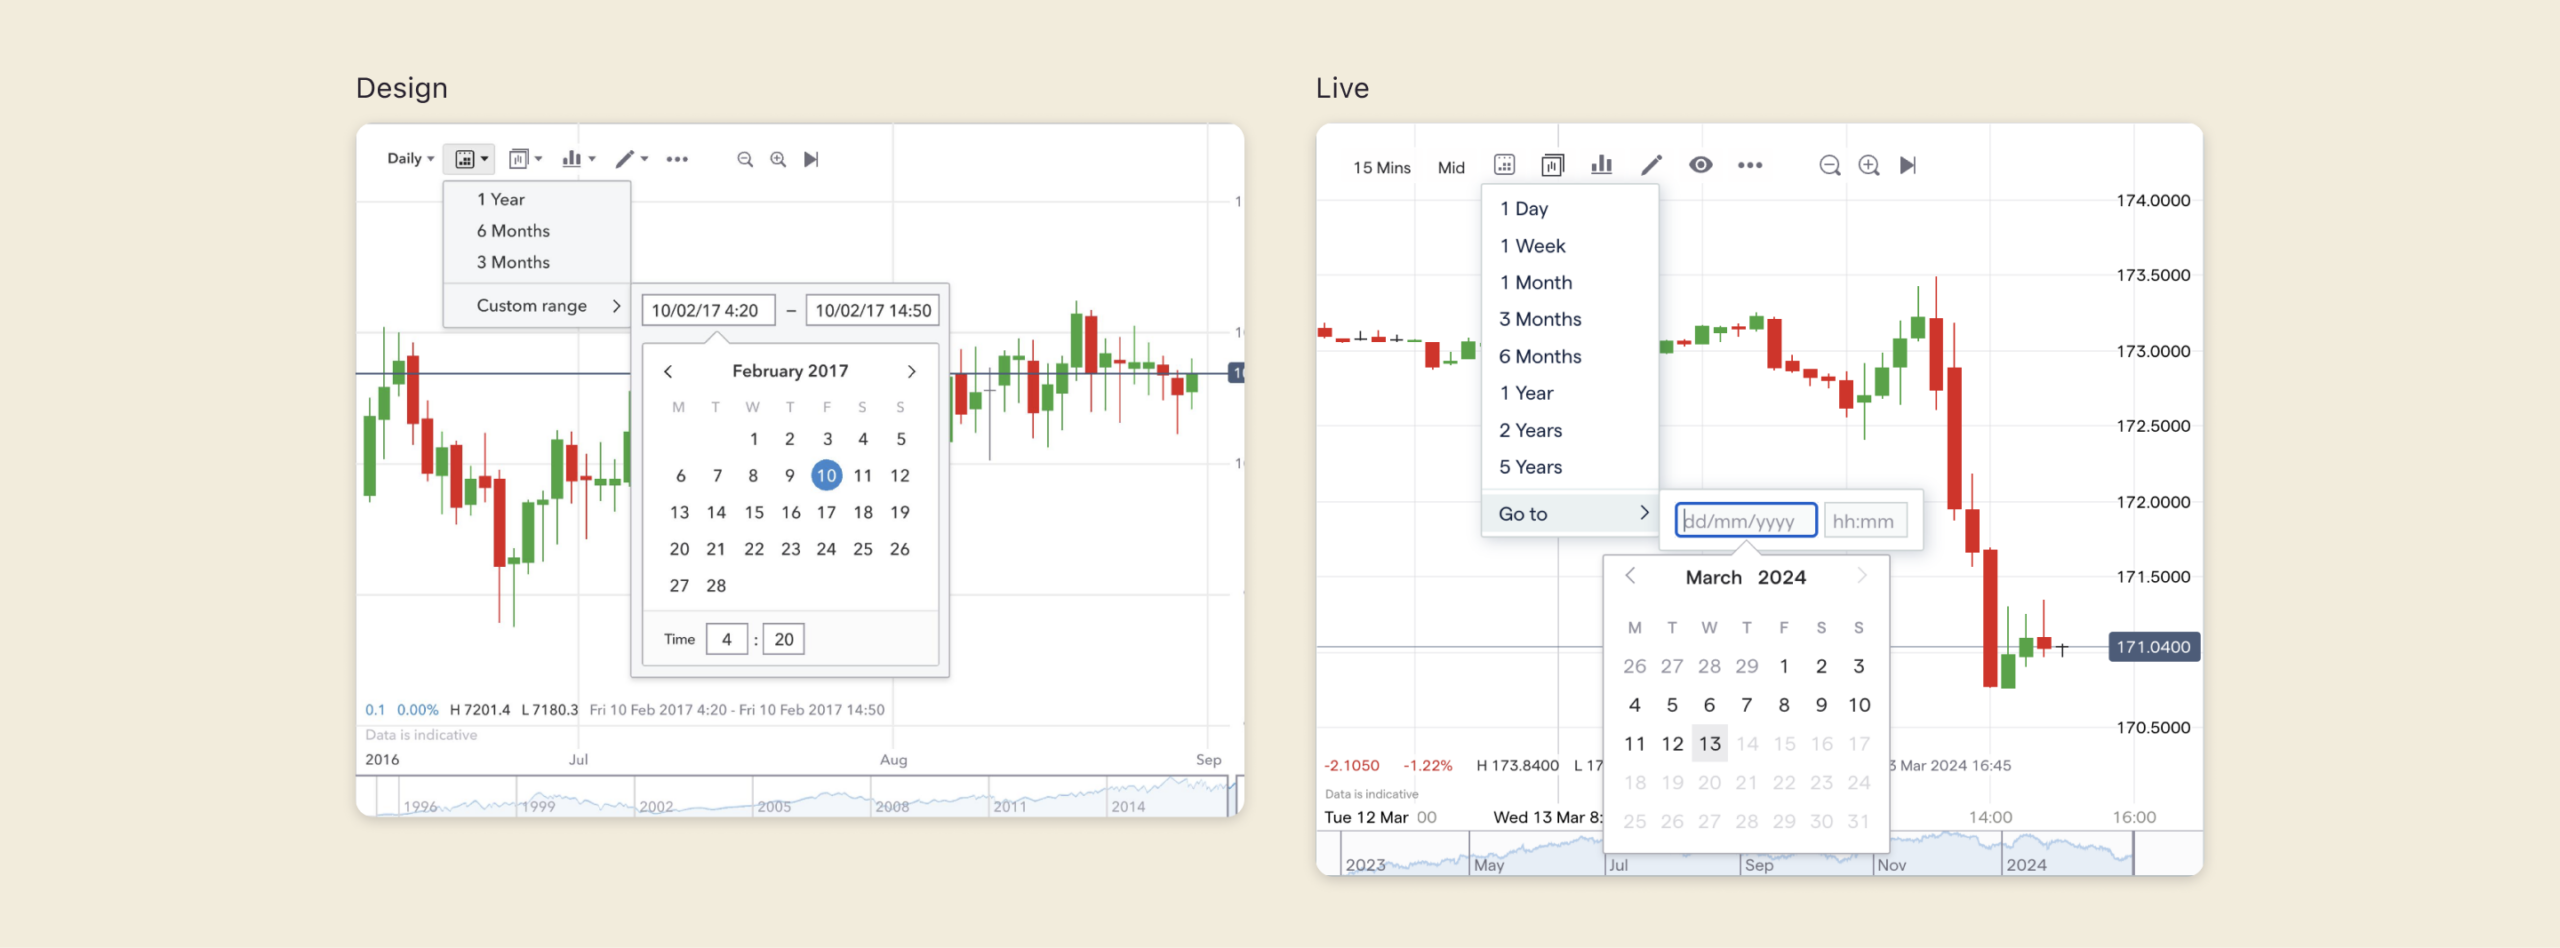Go to next month from February 2017
Image resolution: width=2560 pixels, height=948 pixels.
coord(911,371)
